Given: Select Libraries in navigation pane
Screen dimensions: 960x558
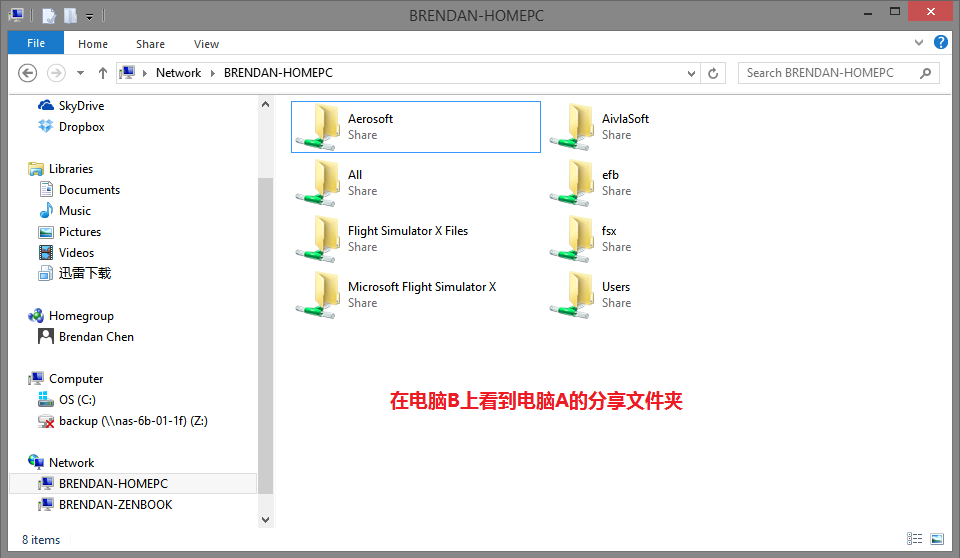Looking at the screenshot, I should point(61,168).
